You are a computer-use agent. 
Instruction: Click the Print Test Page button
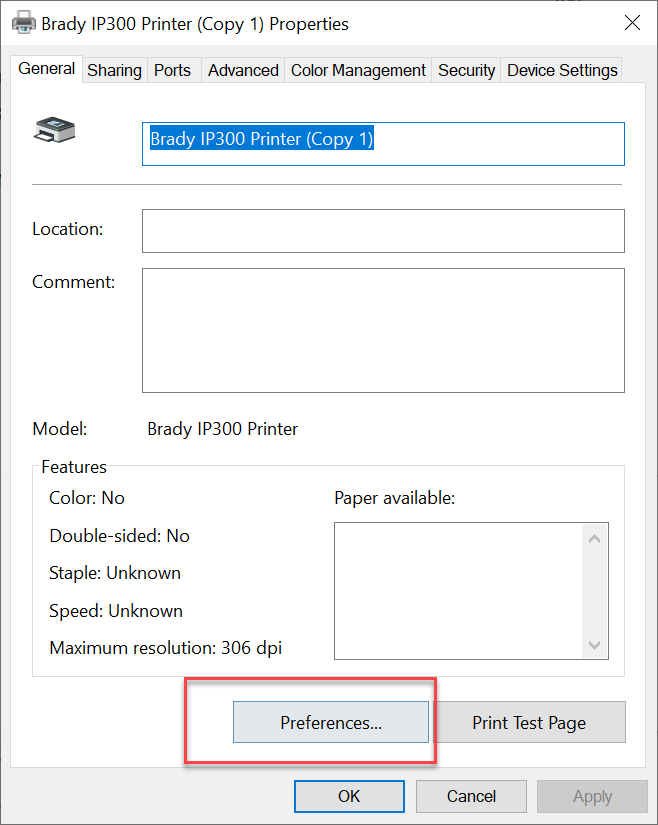pos(529,722)
